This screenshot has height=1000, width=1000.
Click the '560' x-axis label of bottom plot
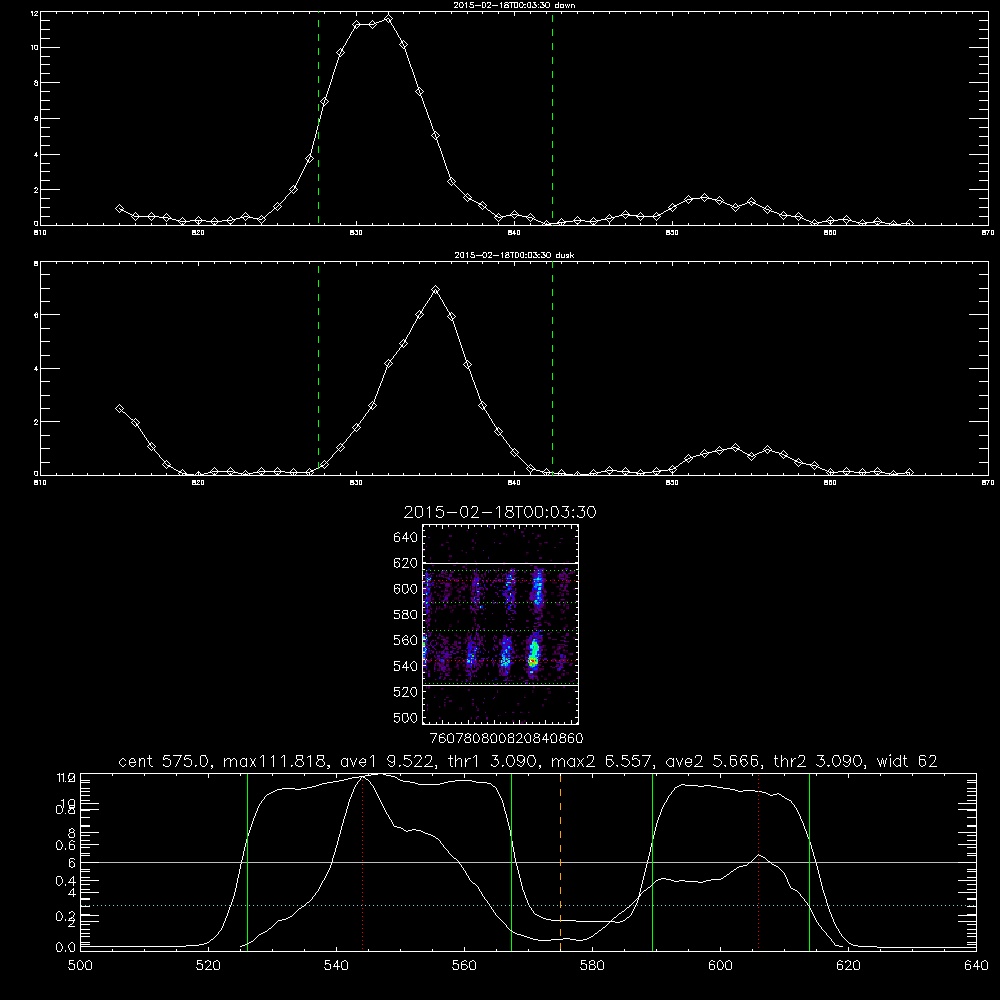464,966
